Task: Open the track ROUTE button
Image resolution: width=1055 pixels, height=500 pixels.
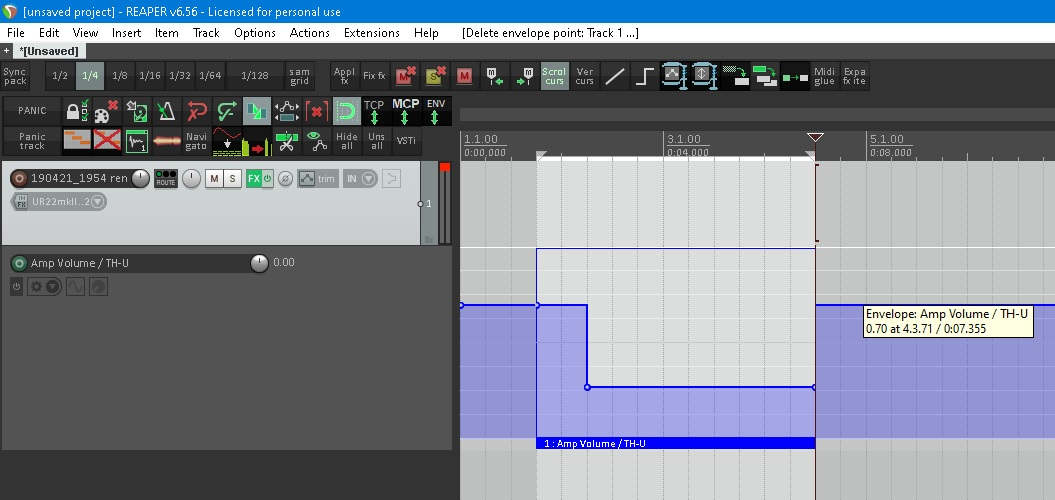Action: (x=166, y=179)
